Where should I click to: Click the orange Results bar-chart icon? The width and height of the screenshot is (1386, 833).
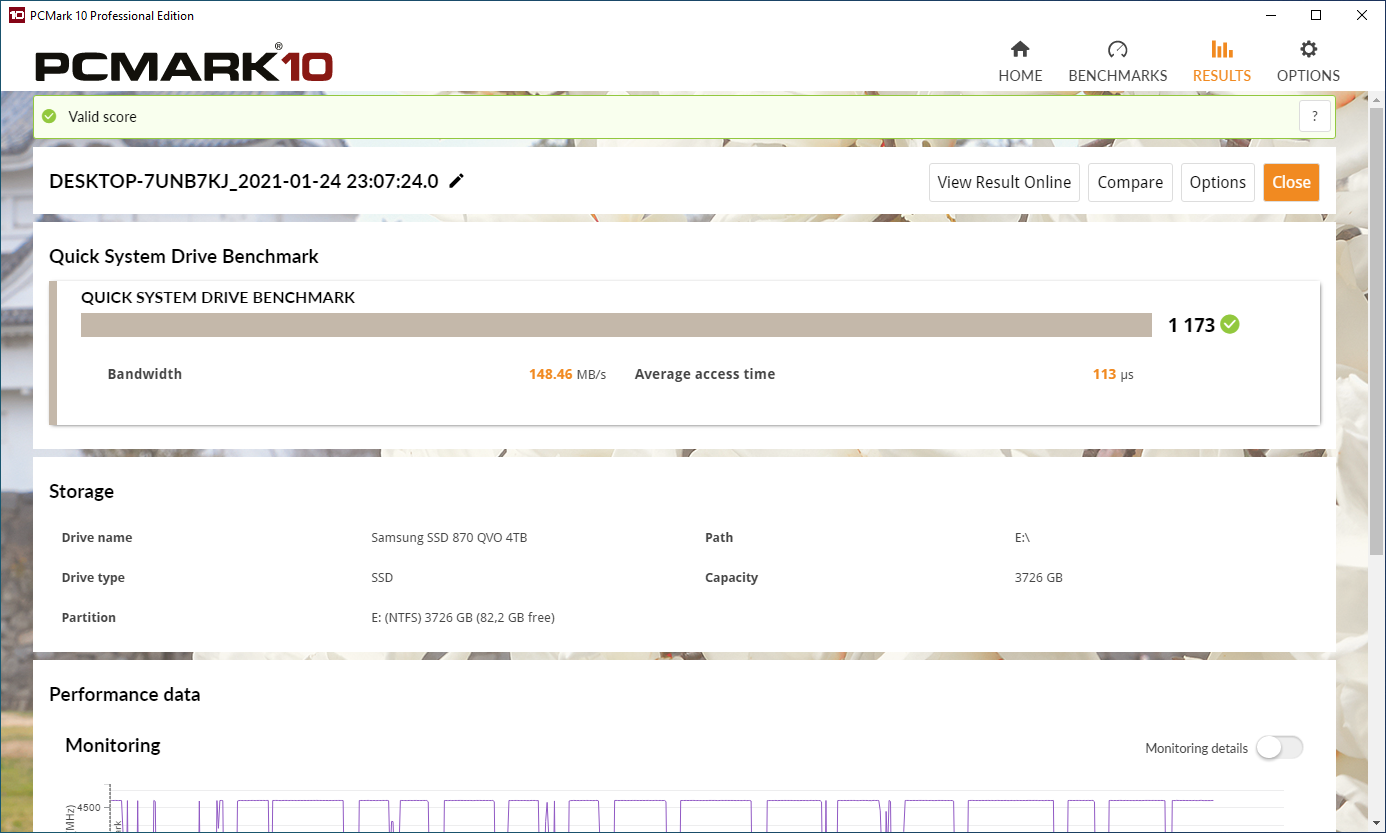[x=1221, y=48]
